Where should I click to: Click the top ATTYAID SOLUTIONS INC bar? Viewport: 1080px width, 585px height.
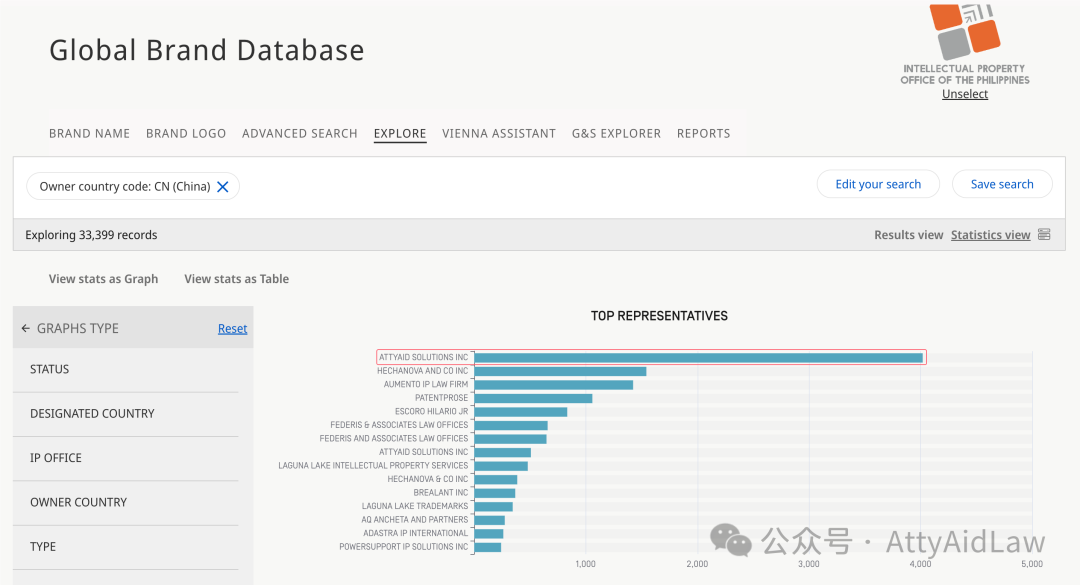pyautogui.click(x=698, y=358)
